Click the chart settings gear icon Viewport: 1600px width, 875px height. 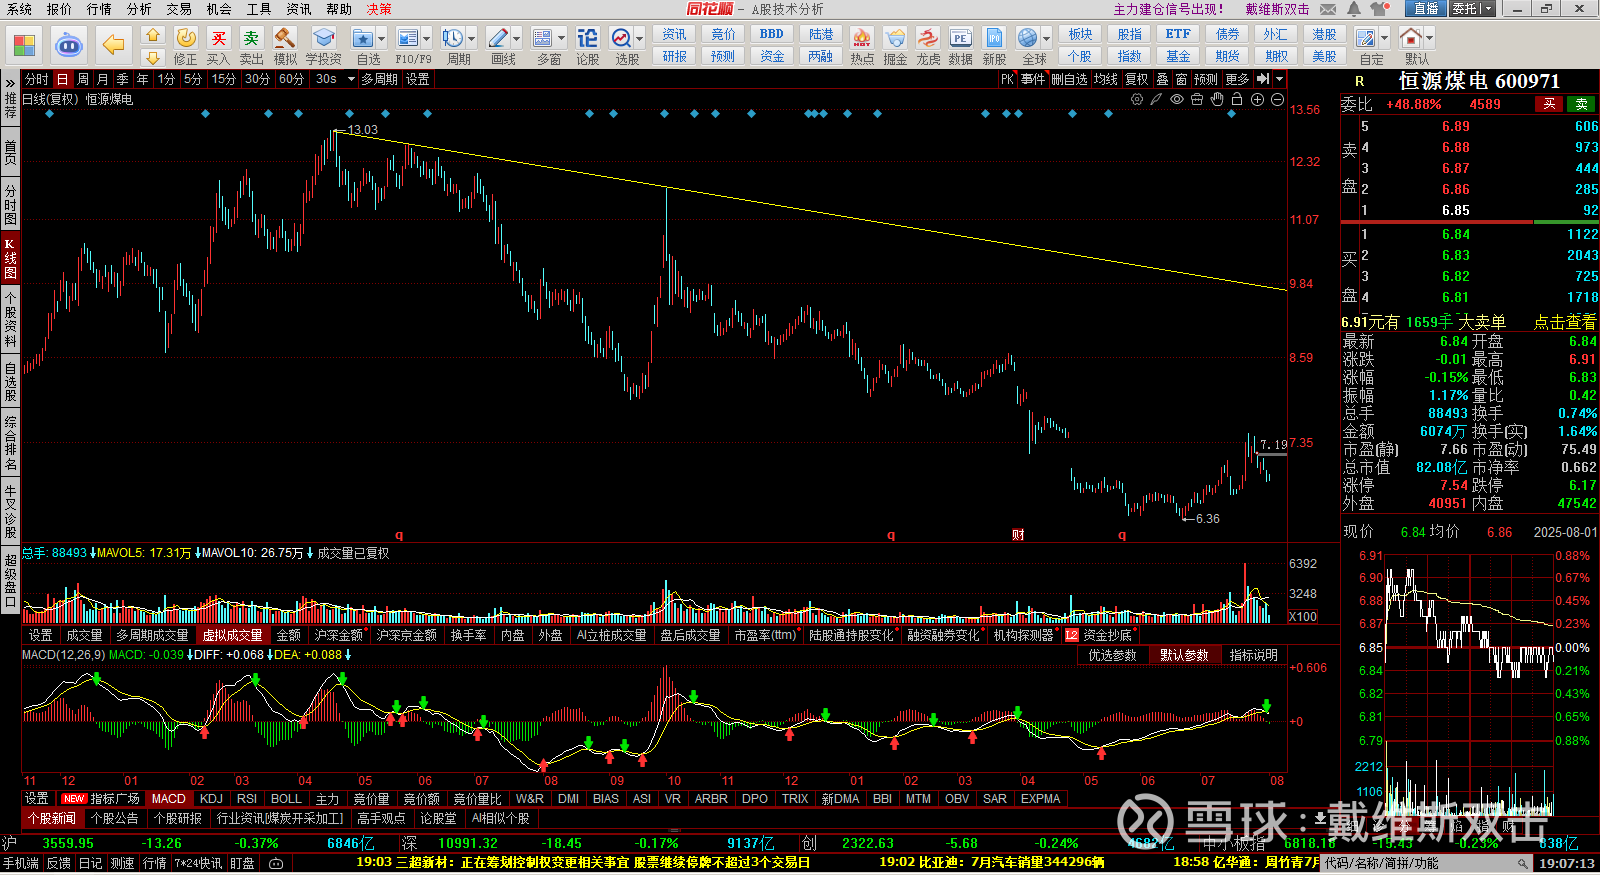click(1137, 99)
